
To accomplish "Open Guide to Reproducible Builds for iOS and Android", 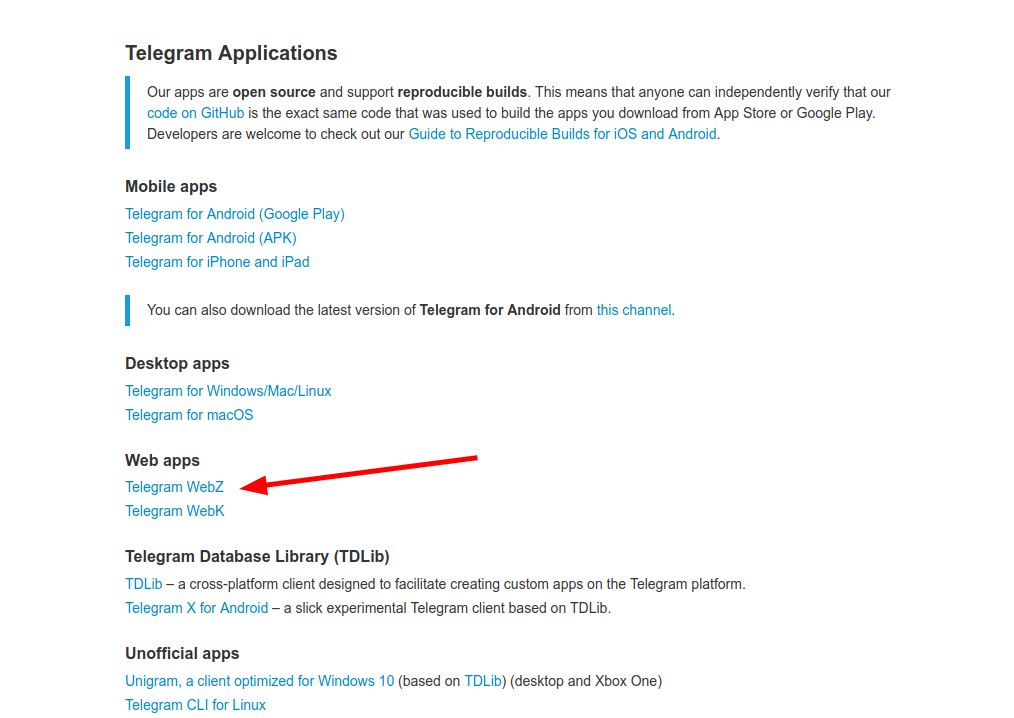I will pyautogui.click(x=563, y=134).
